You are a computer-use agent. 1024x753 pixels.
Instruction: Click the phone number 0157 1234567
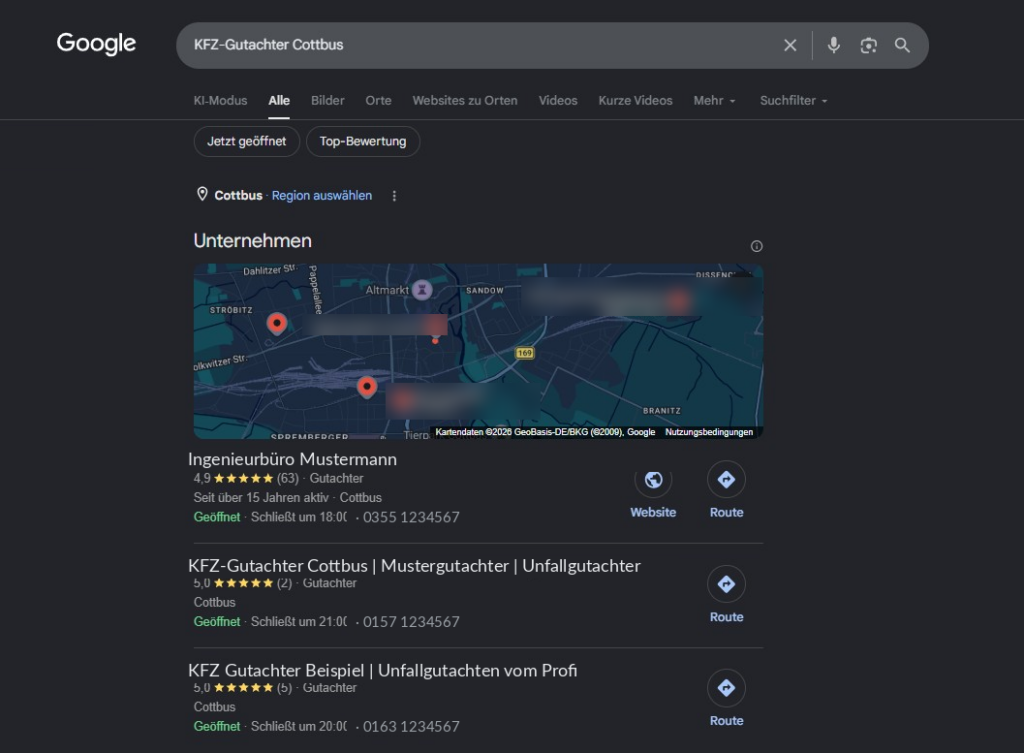411,622
